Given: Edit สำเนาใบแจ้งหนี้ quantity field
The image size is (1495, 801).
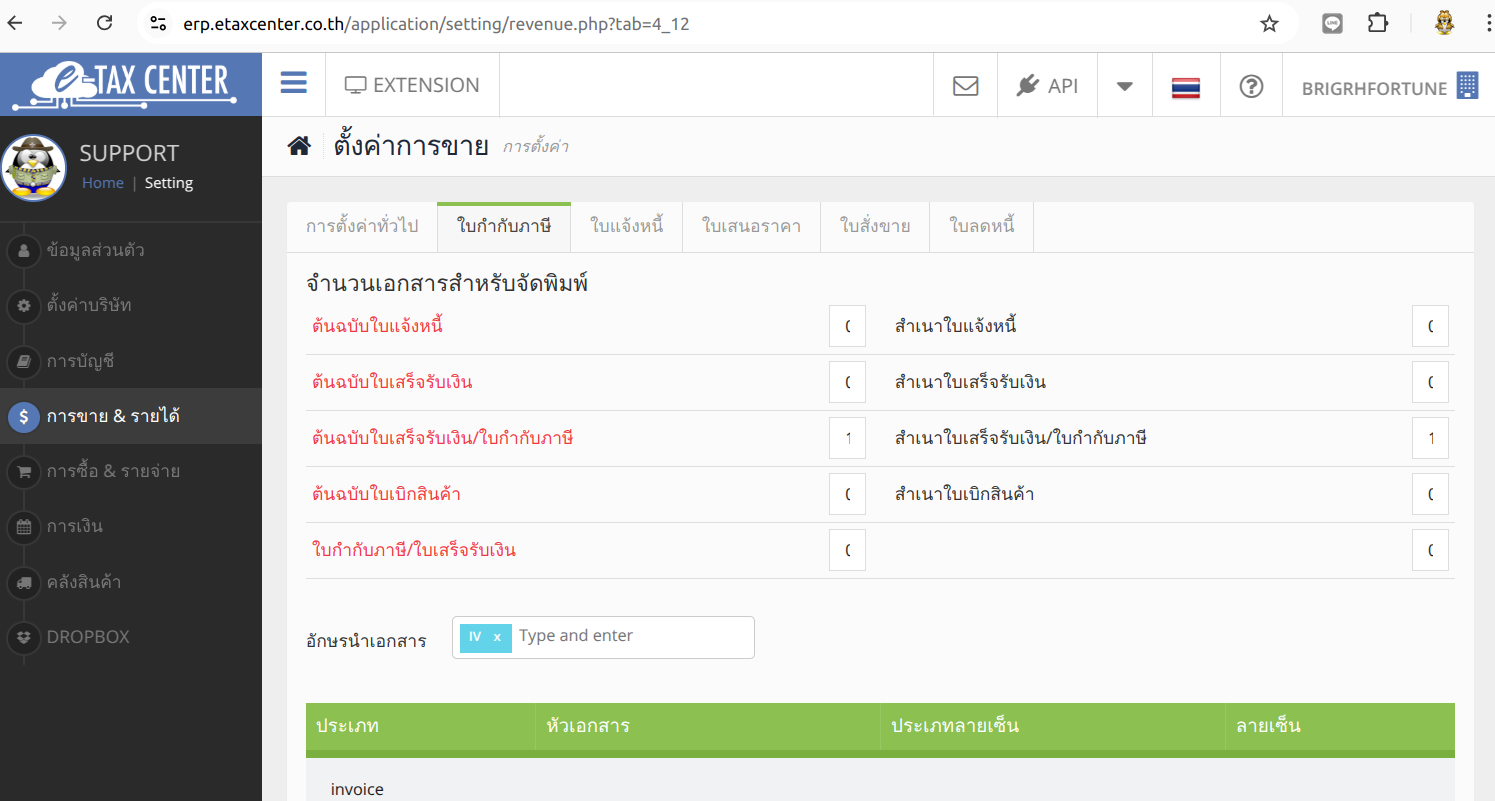Looking at the screenshot, I should 1430,326.
